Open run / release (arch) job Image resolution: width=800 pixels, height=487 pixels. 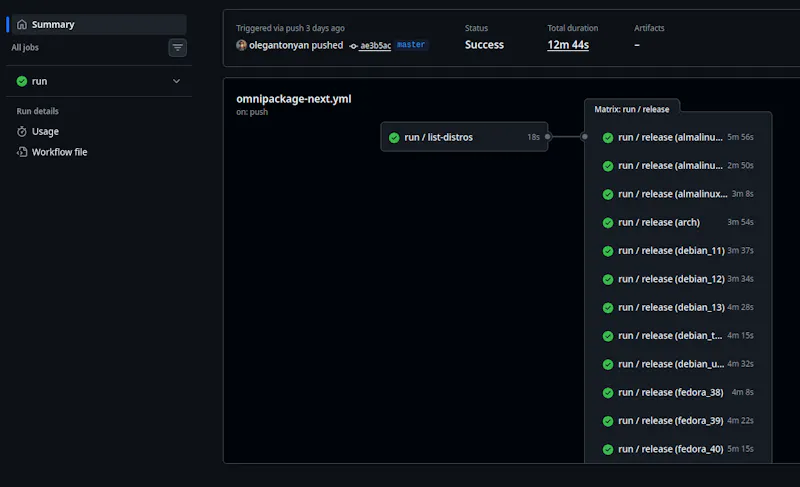click(x=678, y=222)
